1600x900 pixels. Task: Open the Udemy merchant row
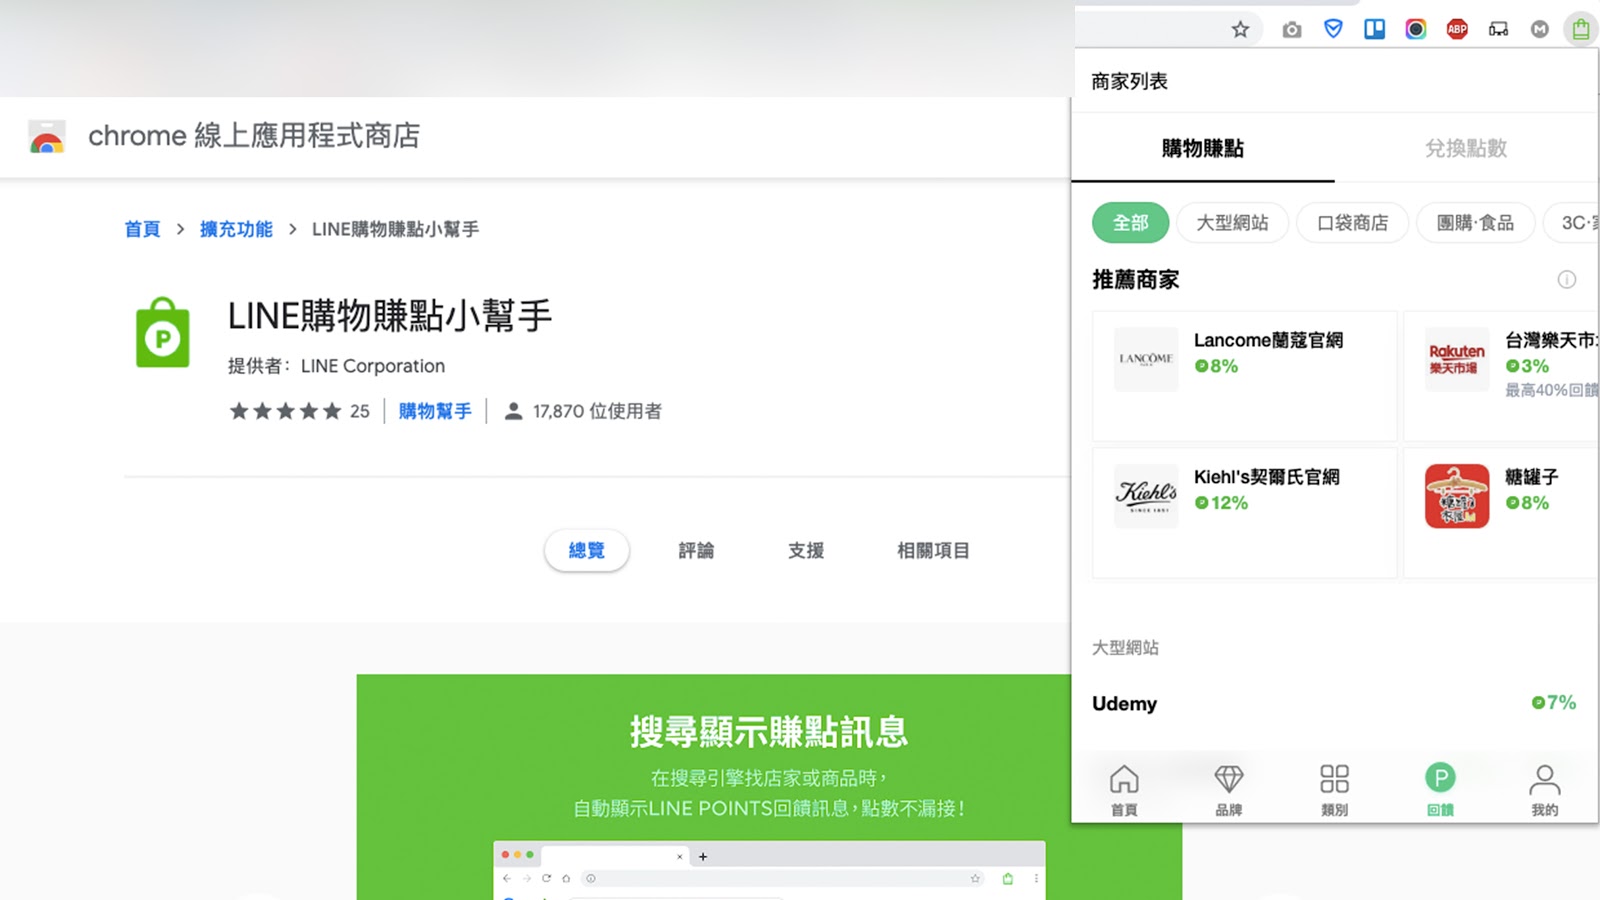tap(1333, 703)
